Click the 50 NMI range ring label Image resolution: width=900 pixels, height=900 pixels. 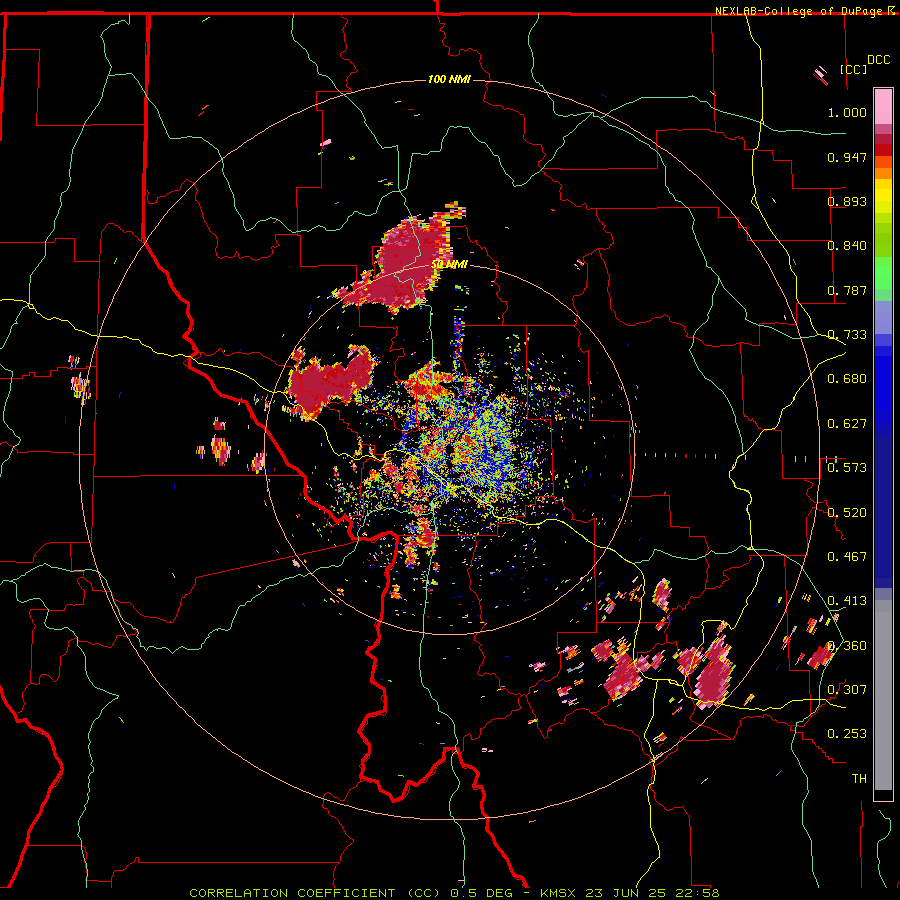click(449, 265)
